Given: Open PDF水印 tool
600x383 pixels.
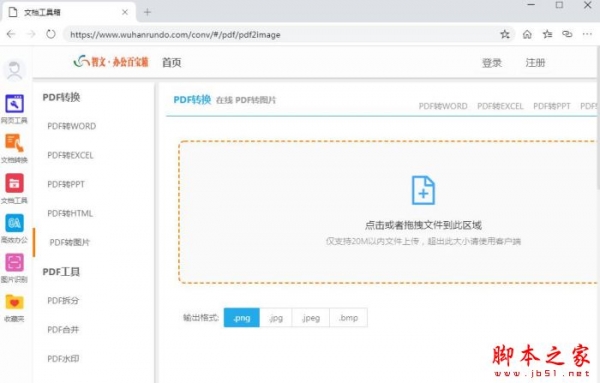Looking at the screenshot, I should pyautogui.click(x=63, y=359).
